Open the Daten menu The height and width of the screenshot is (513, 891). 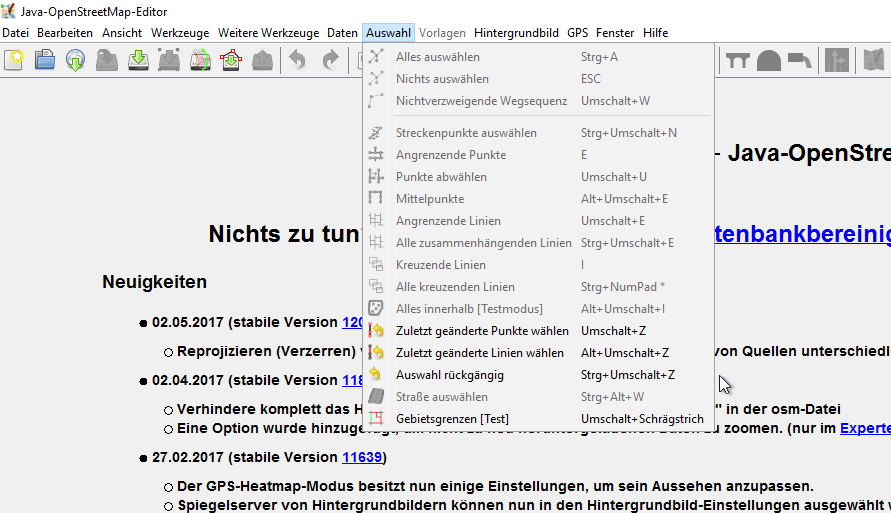click(342, 33)
